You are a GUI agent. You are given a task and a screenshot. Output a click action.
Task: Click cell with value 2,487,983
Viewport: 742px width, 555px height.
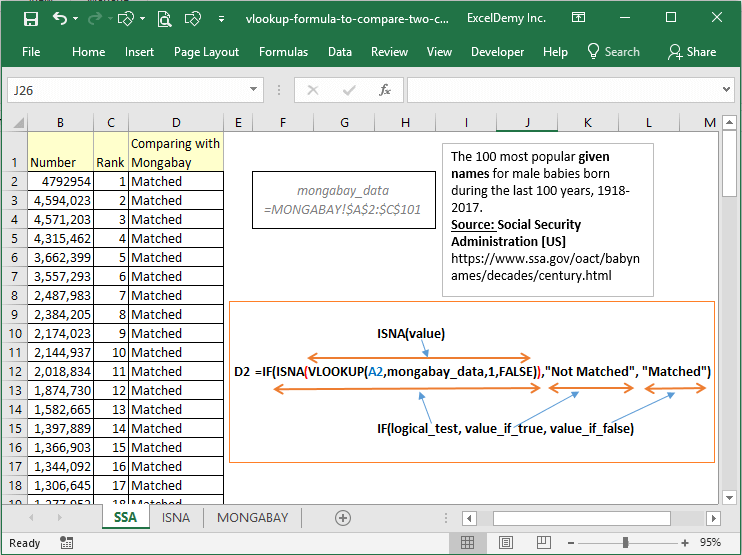61,296
